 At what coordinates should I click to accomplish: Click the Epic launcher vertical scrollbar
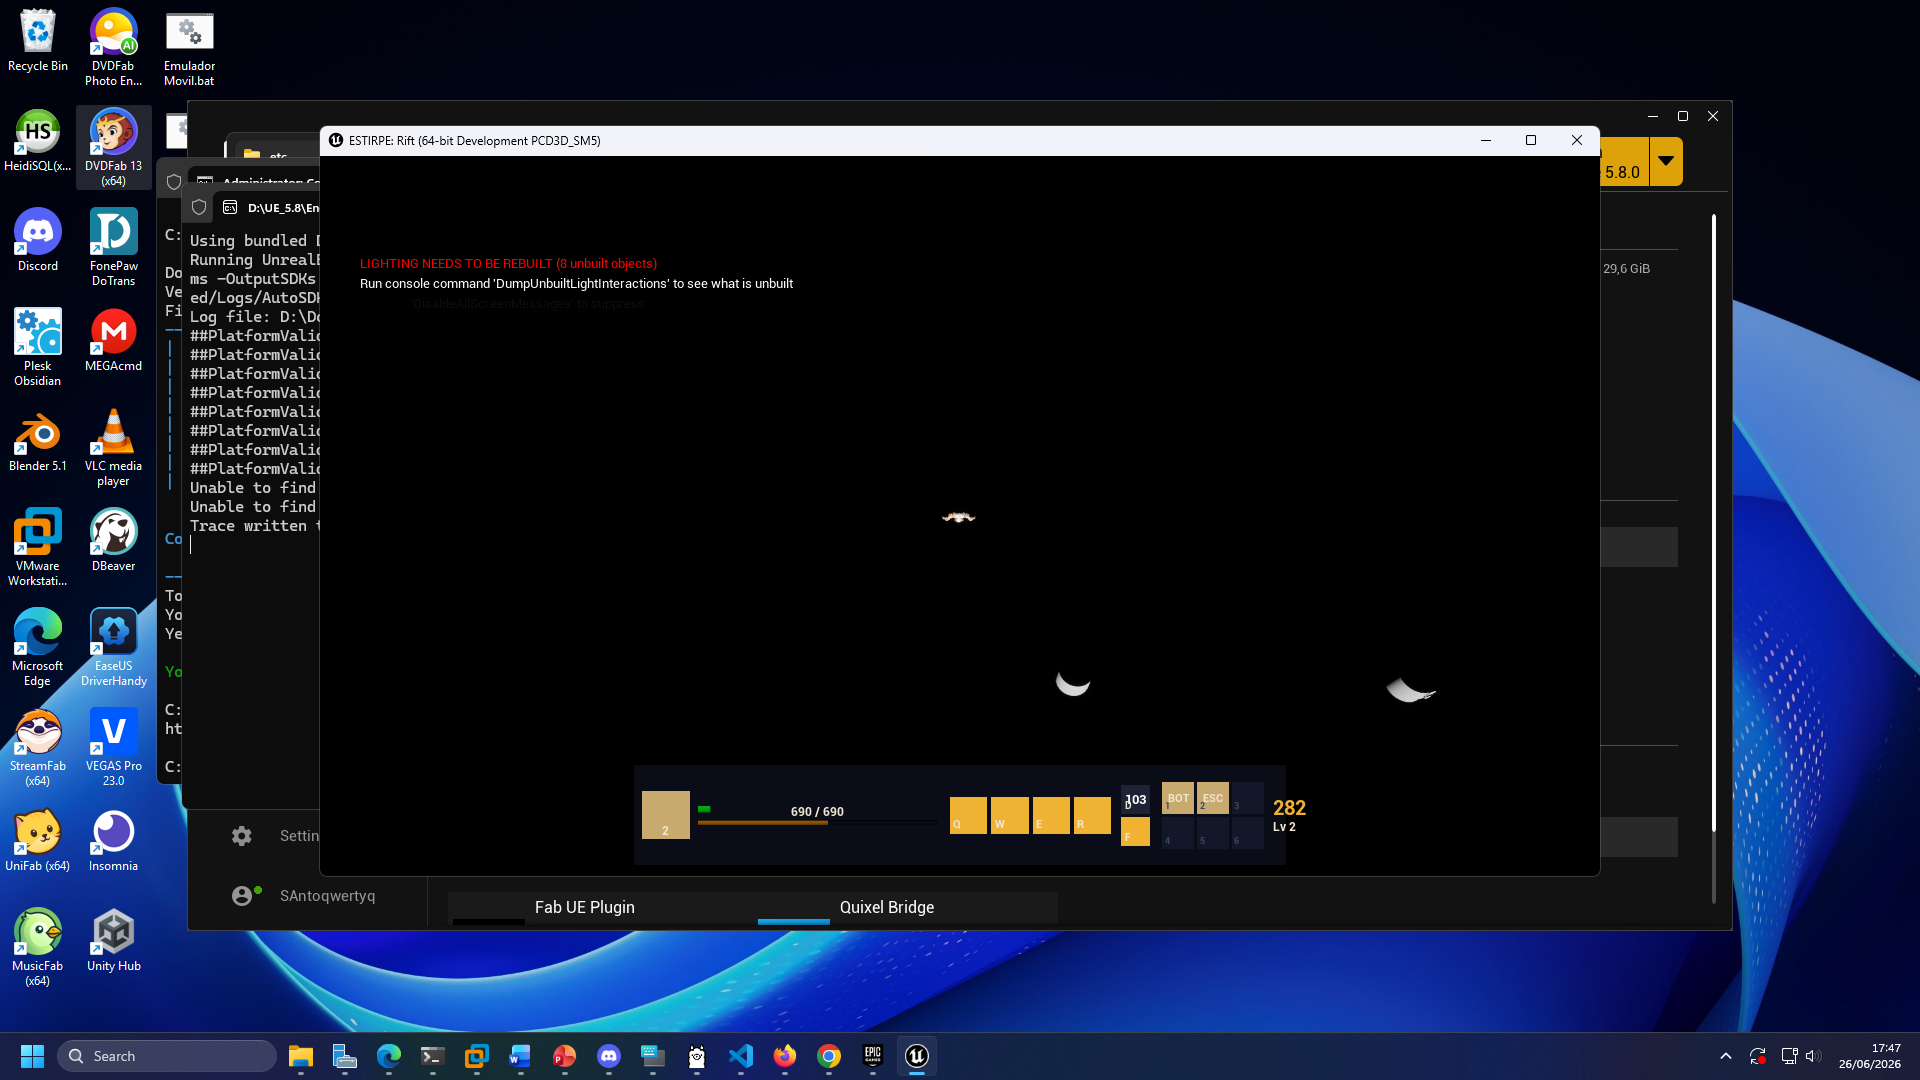point(1713,522)
